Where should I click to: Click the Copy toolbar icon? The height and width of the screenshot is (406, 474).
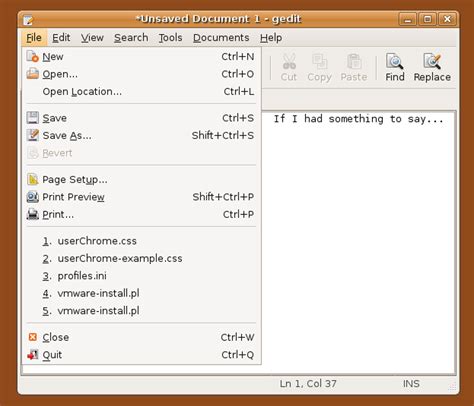click(319, 61)
